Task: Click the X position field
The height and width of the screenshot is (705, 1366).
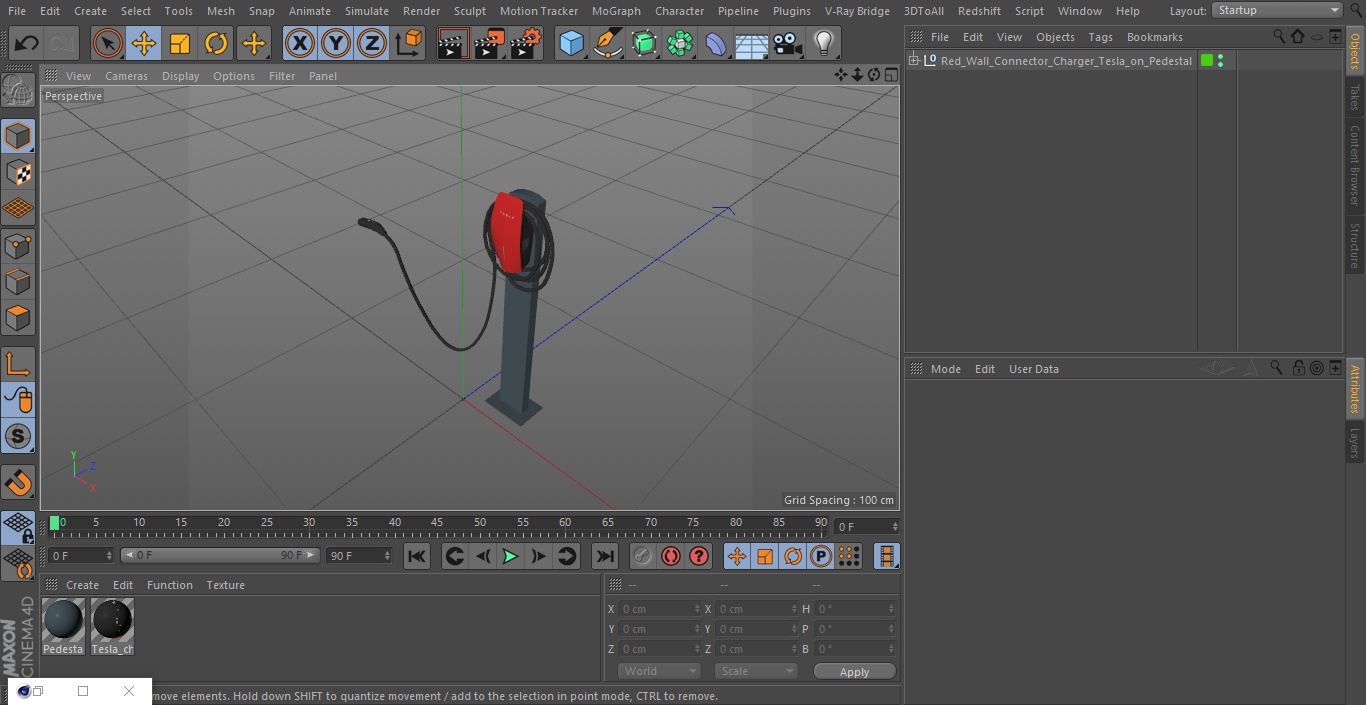Action: 660,609
